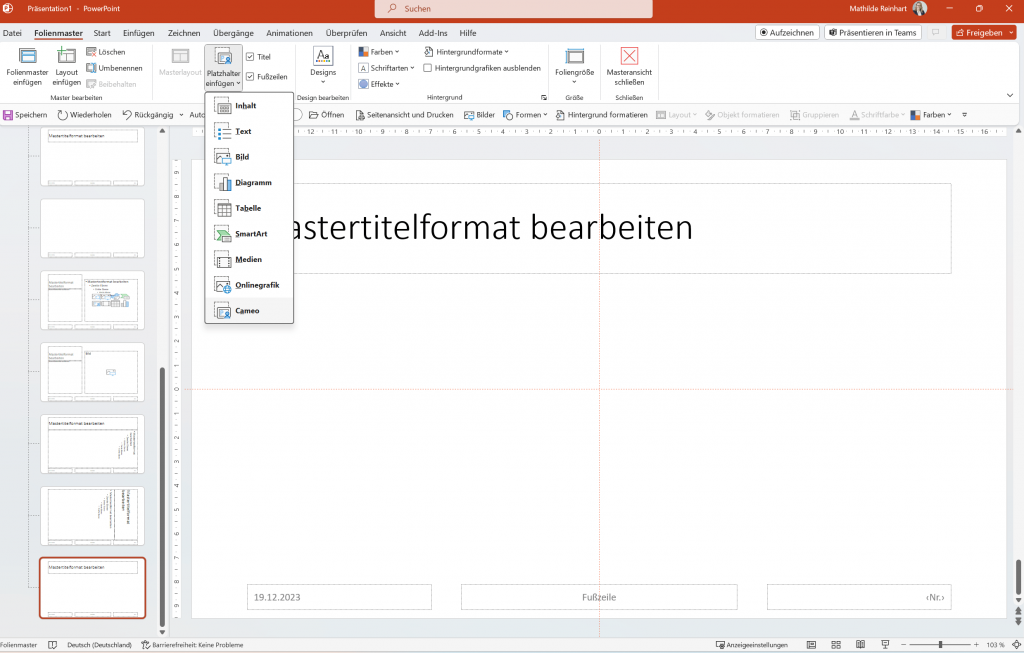
Task: Click Rückgängig button
Action: pyautogui.click(x=148, y=115)
